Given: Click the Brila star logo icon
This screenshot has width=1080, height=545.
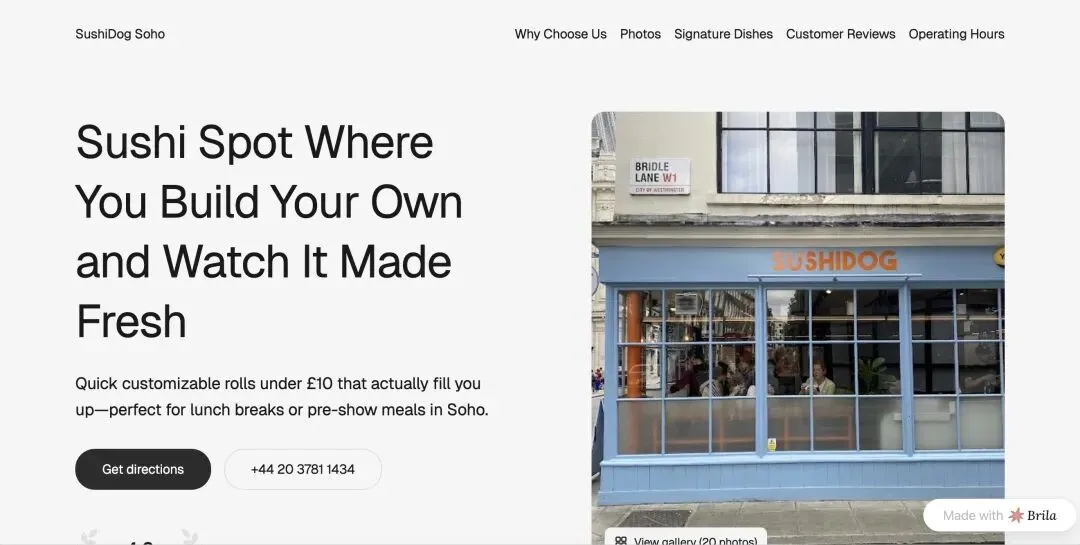Looking at the screenshot, I should [x=1016, y=515].
